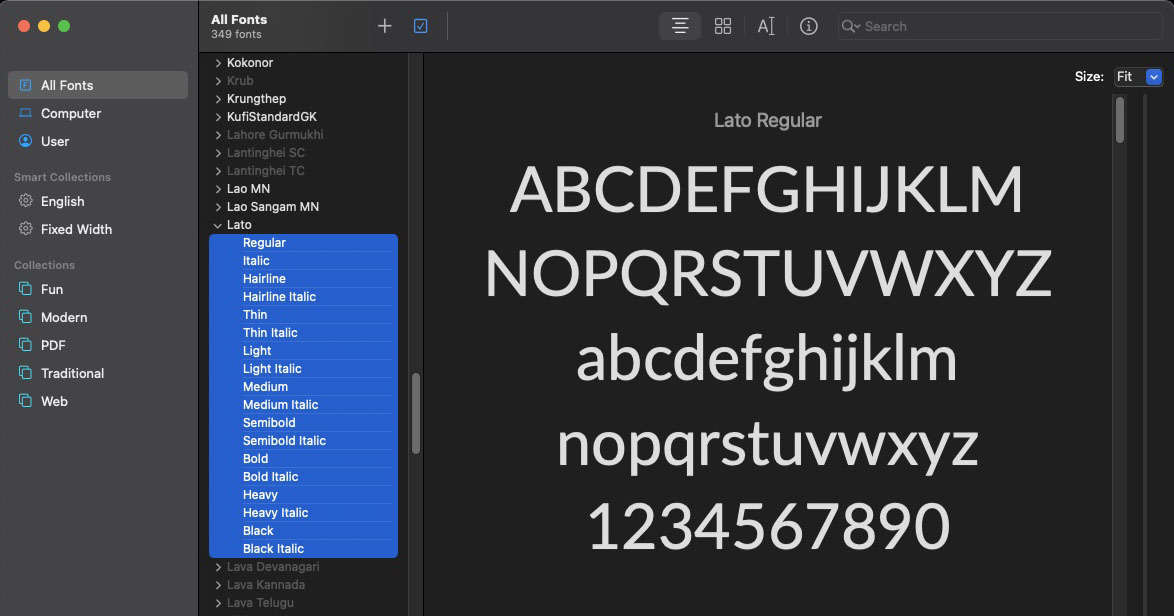Image resolution: width=1174 pixels, height=616 pixels.
Task: Add a new font with plus button
Action: 384,26
